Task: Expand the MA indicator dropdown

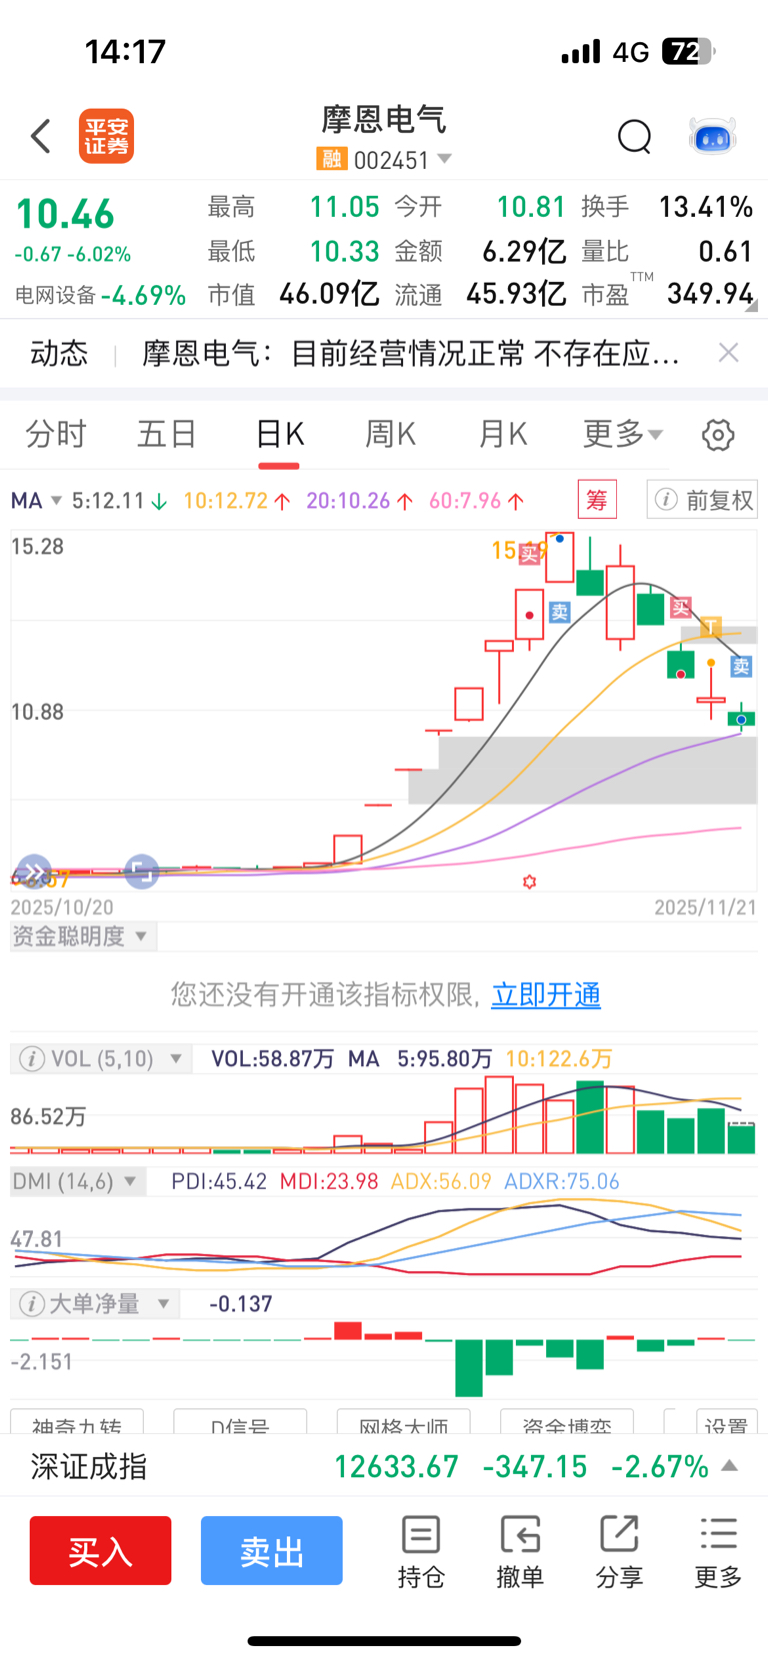Action: (x=56, y=500)
